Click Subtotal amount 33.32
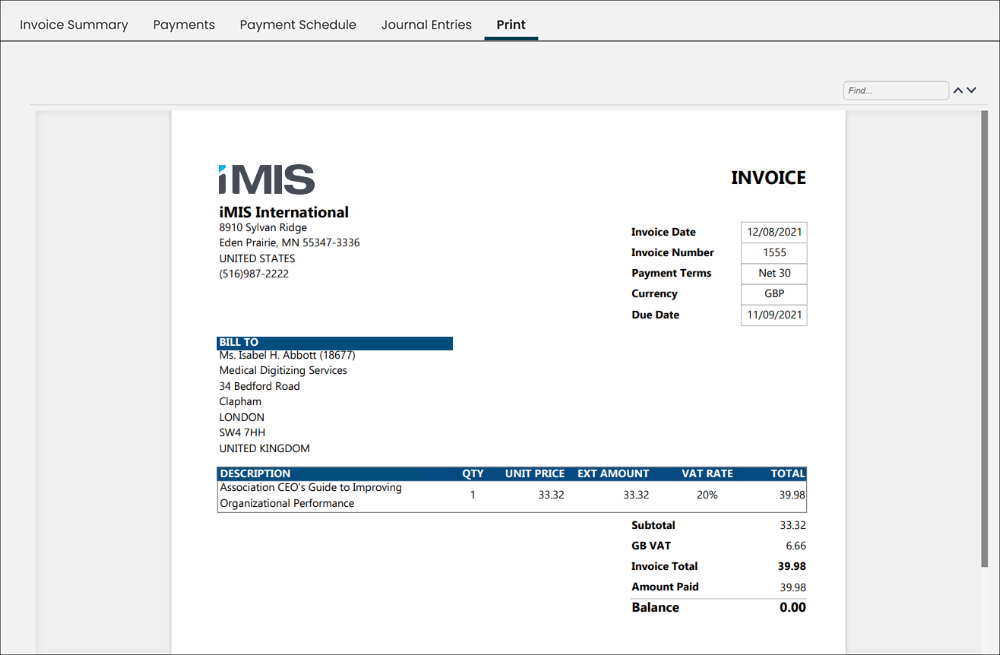This screenshot has width=1000, height=655. (x=793, y=526)
